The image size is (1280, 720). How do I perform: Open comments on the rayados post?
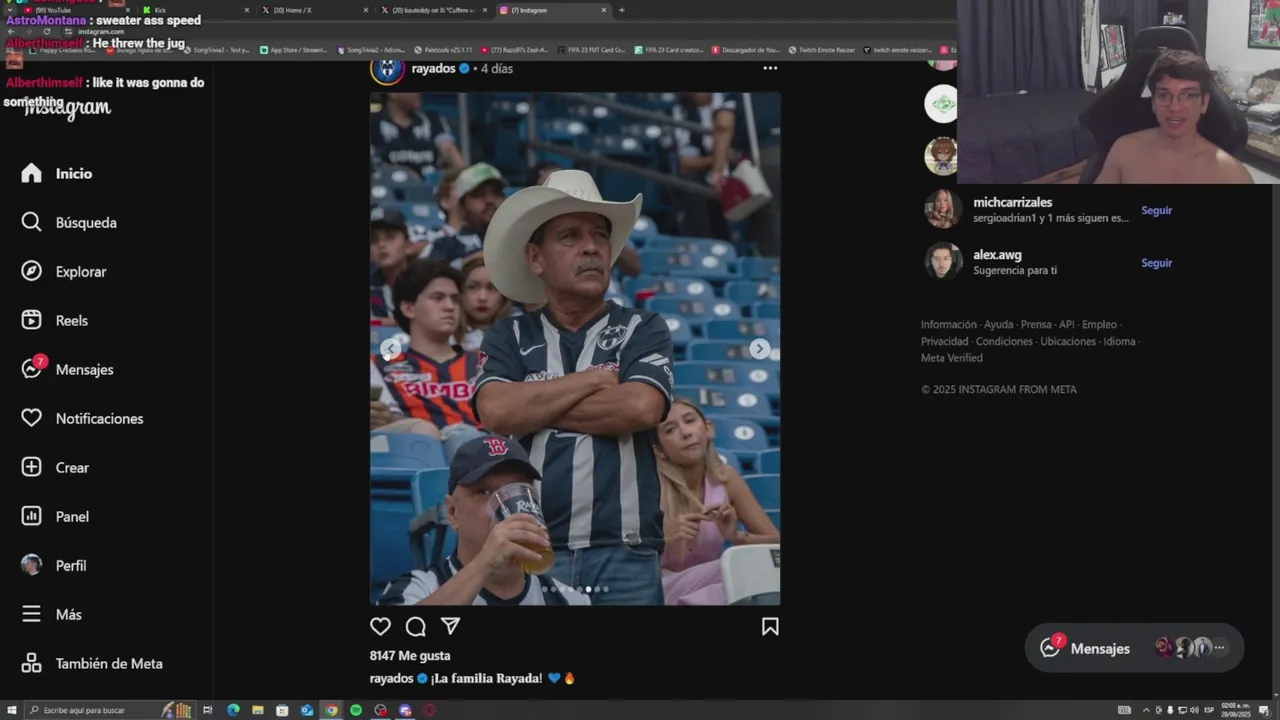(416, 626)
